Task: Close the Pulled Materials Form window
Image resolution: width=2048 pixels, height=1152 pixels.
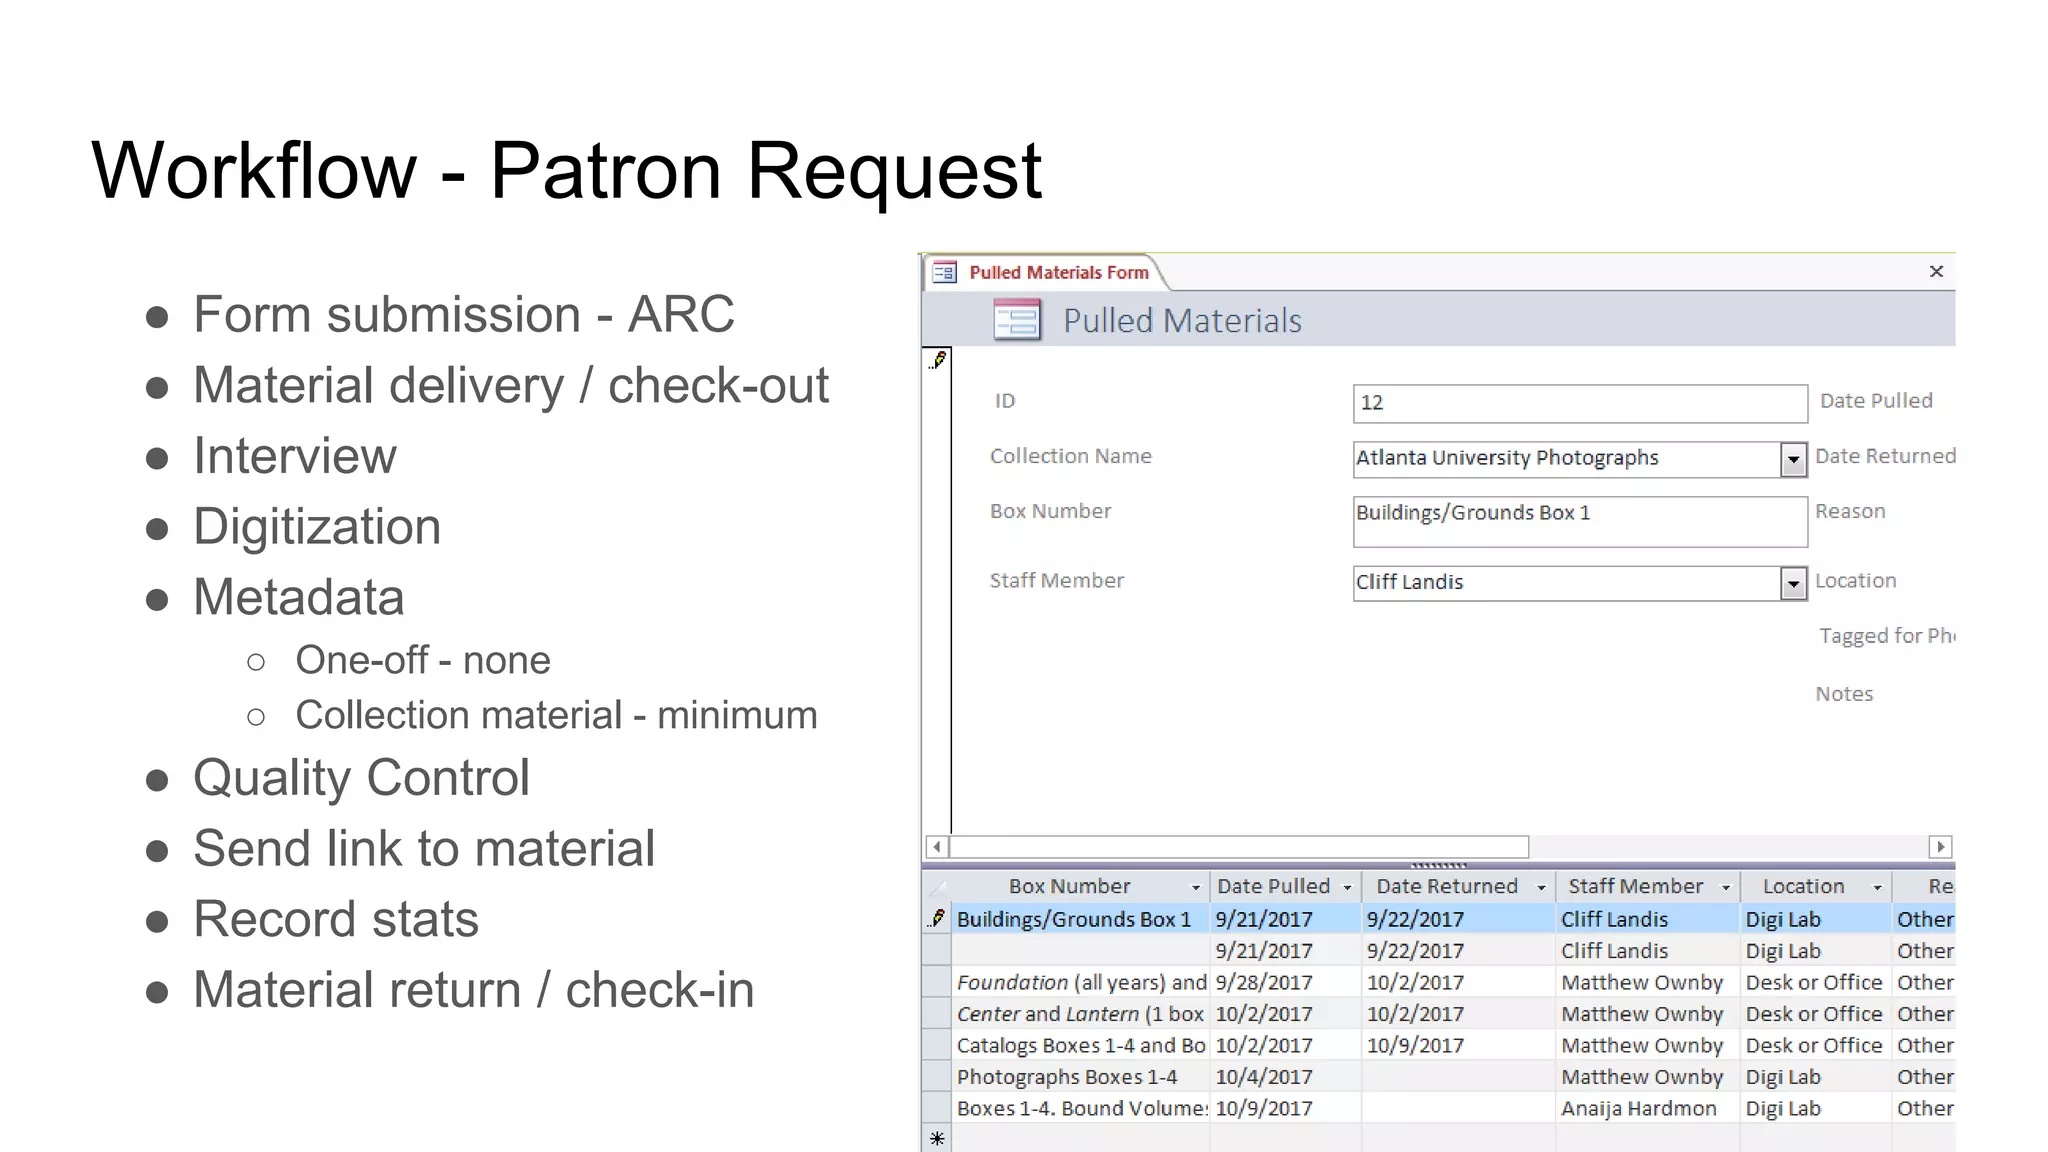Action: [x=1936, y=271]
